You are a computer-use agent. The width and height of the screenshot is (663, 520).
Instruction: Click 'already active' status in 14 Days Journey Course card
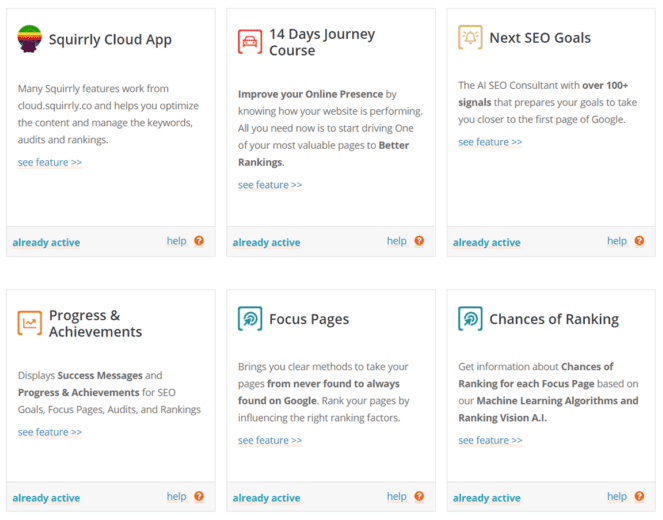click(266, 242)
